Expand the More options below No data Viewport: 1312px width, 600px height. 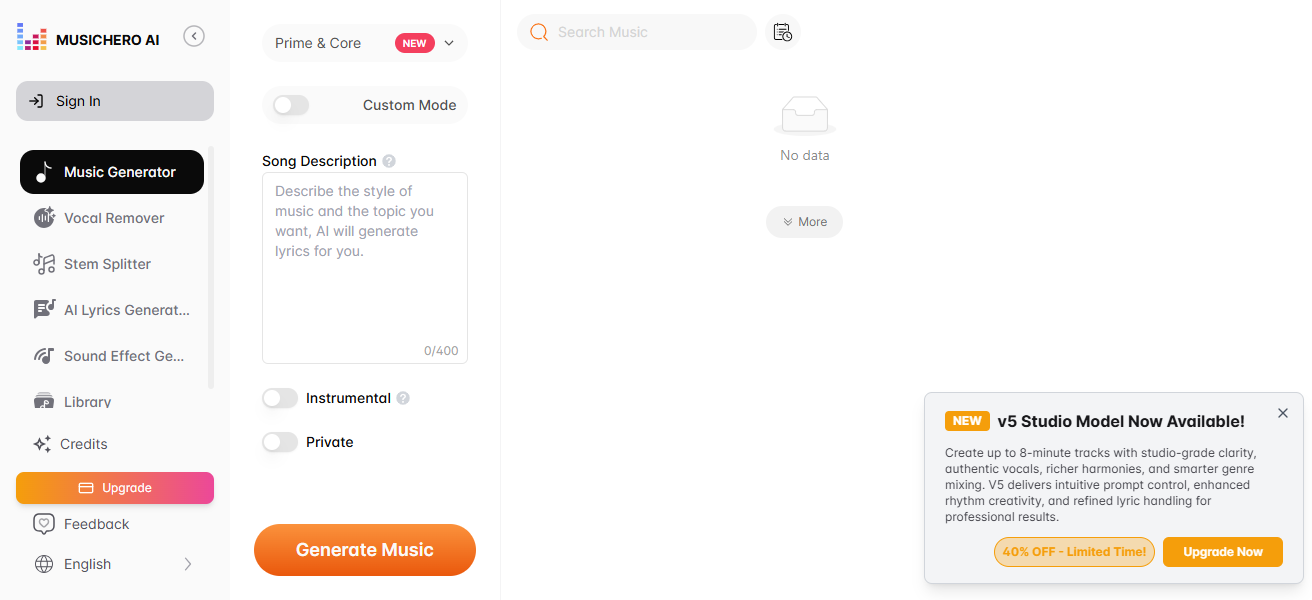[x=804, y=221]
